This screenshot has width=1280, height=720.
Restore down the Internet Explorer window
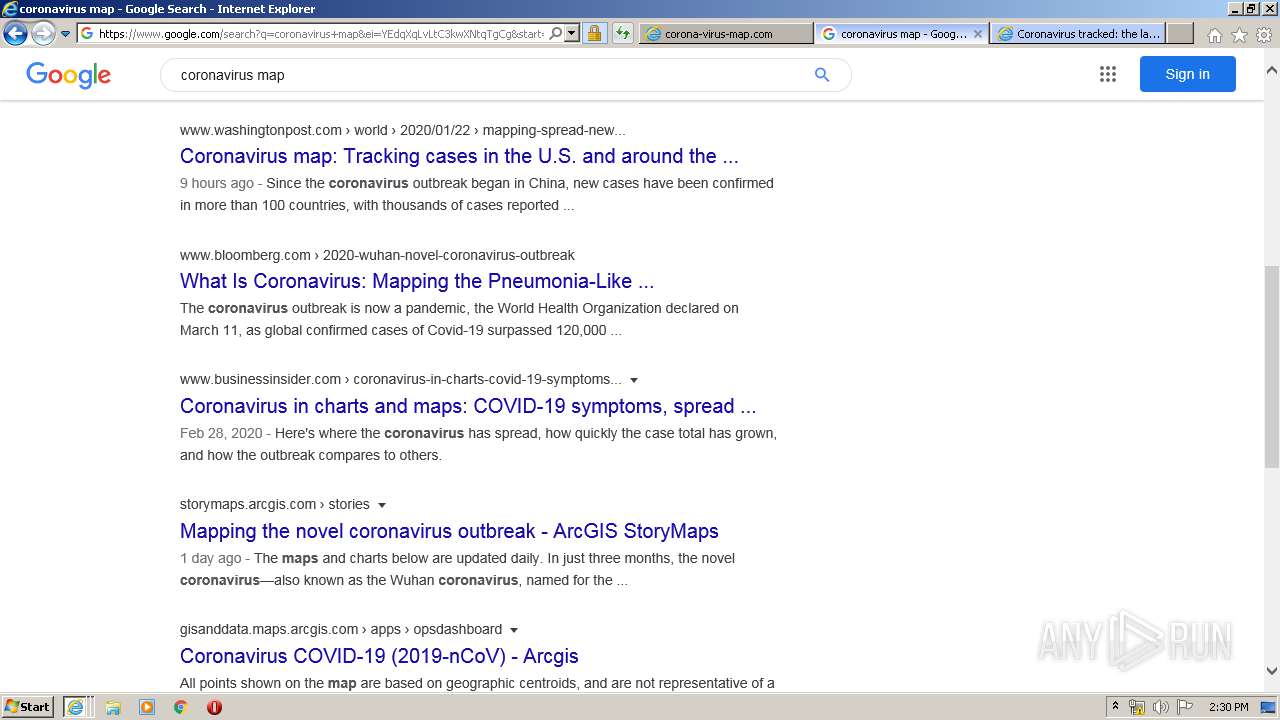(x=1250, y=9)
